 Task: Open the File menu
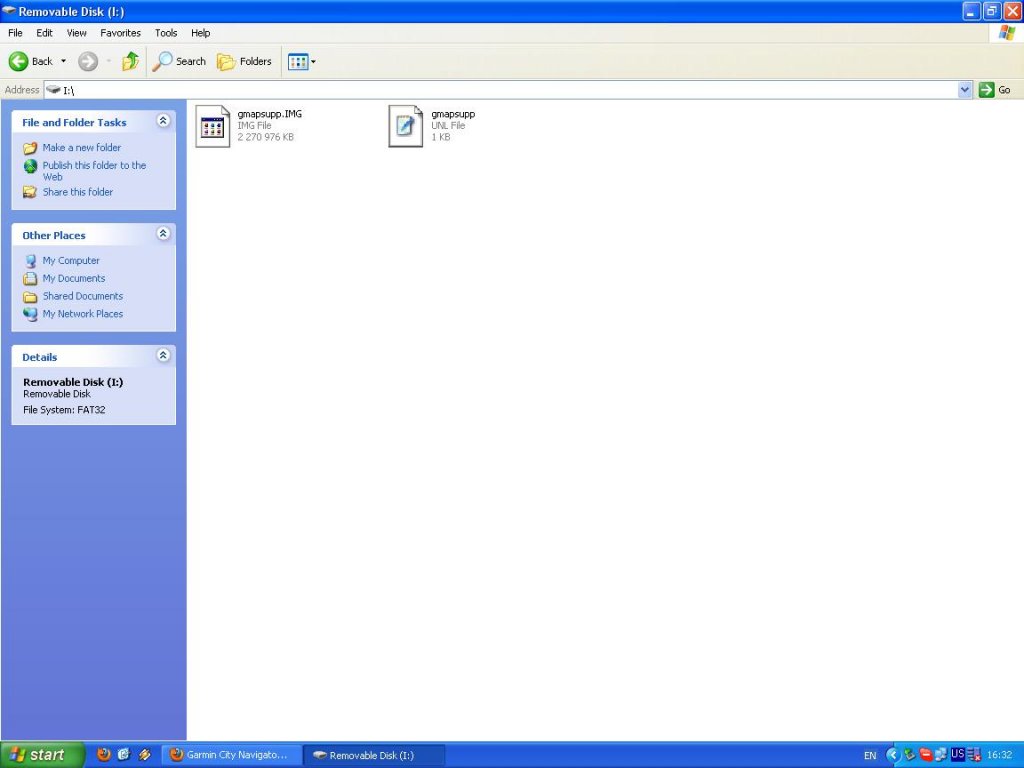point(15,33)
